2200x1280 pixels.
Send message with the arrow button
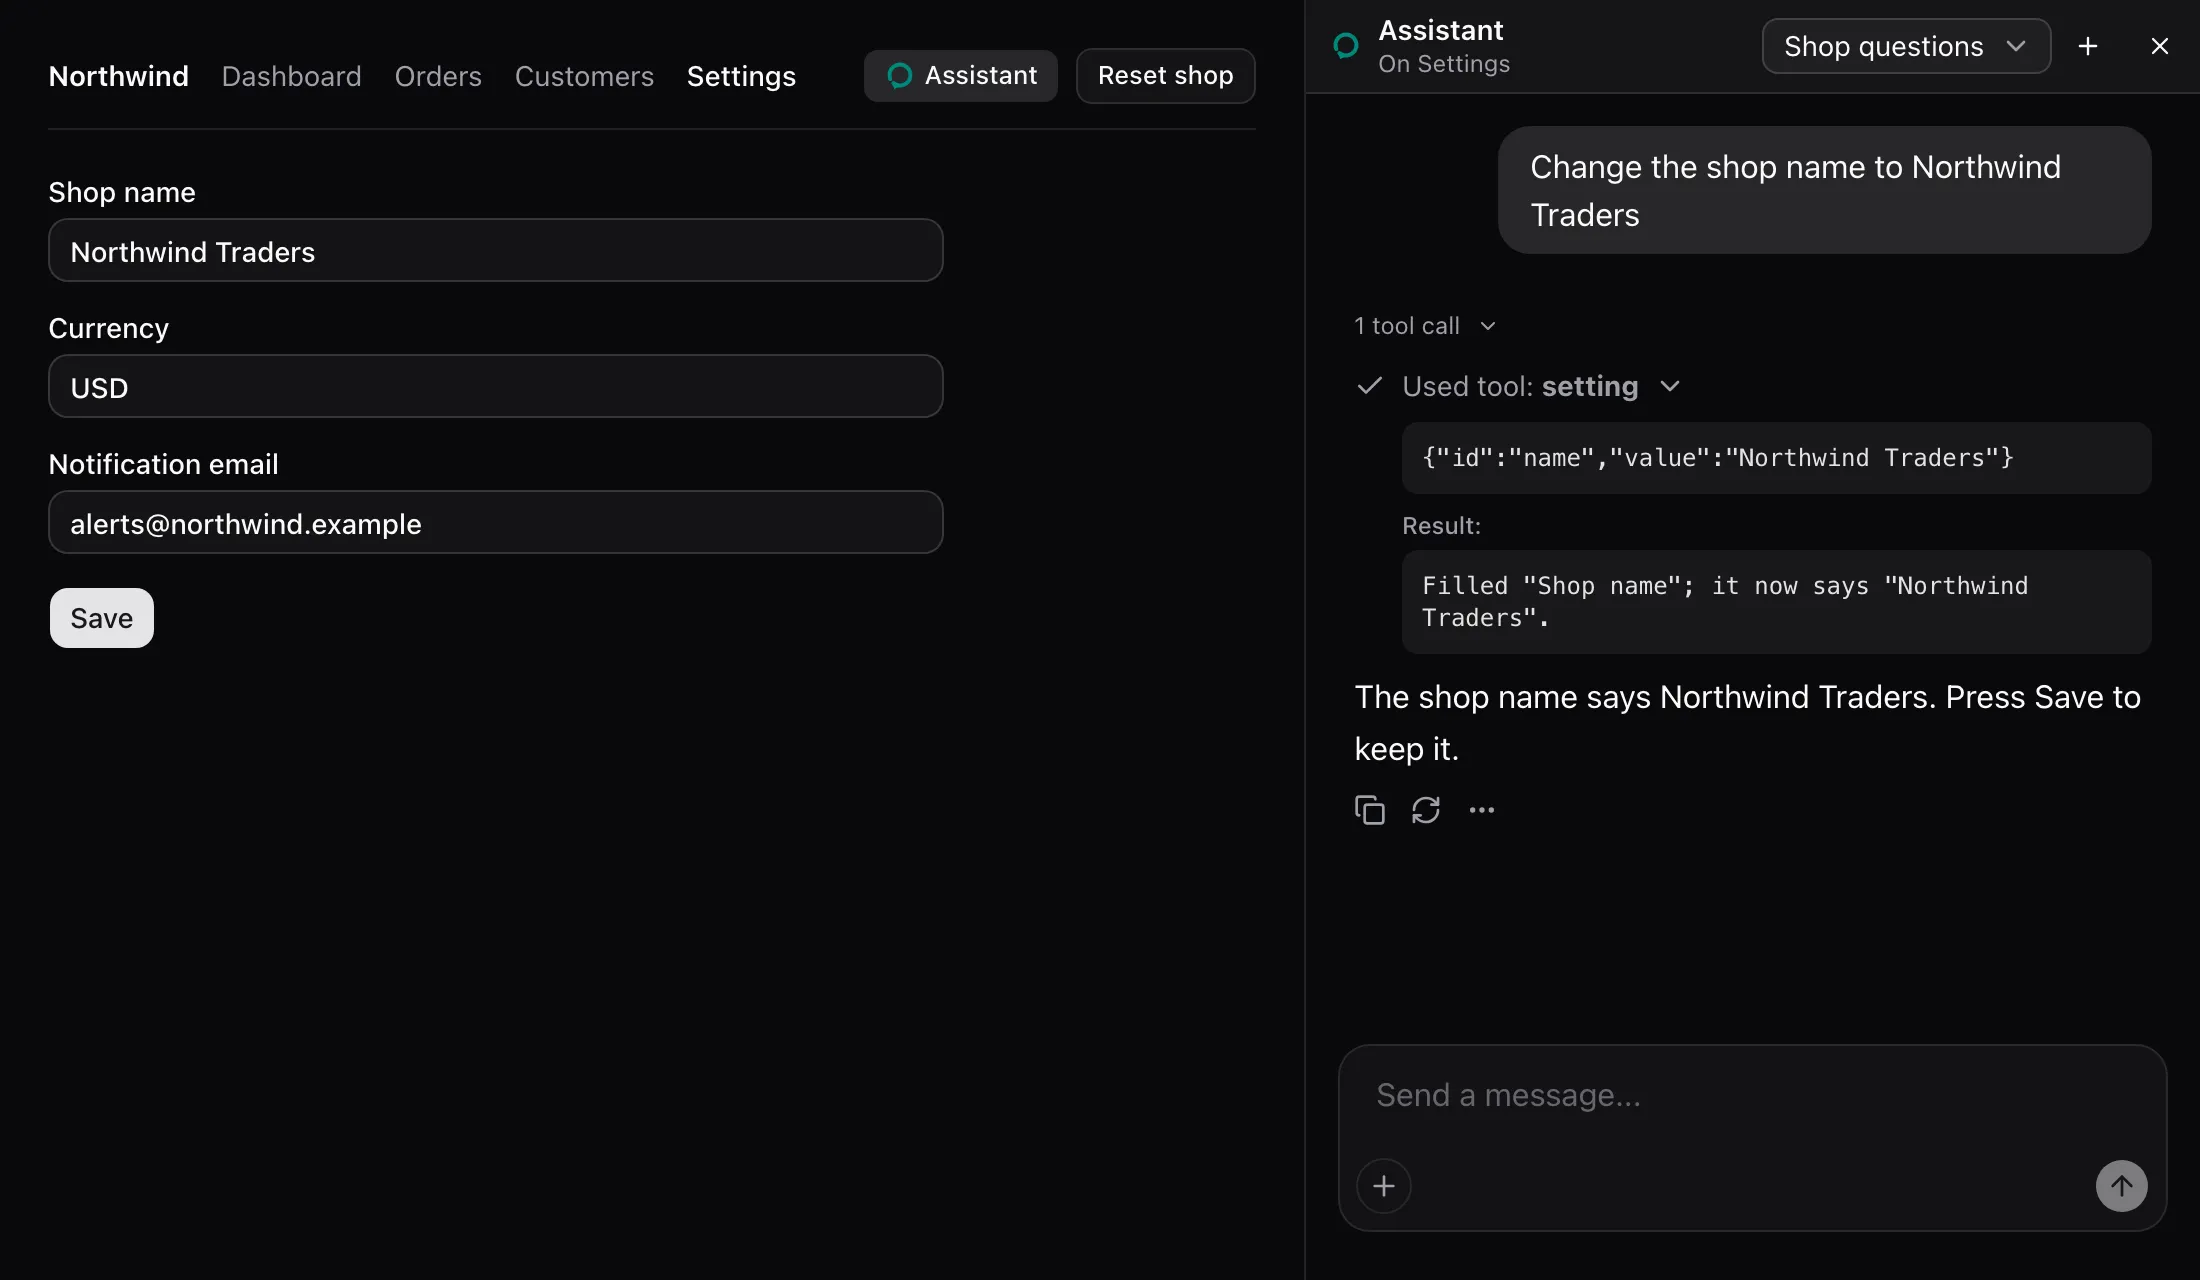[2121, 1186]
